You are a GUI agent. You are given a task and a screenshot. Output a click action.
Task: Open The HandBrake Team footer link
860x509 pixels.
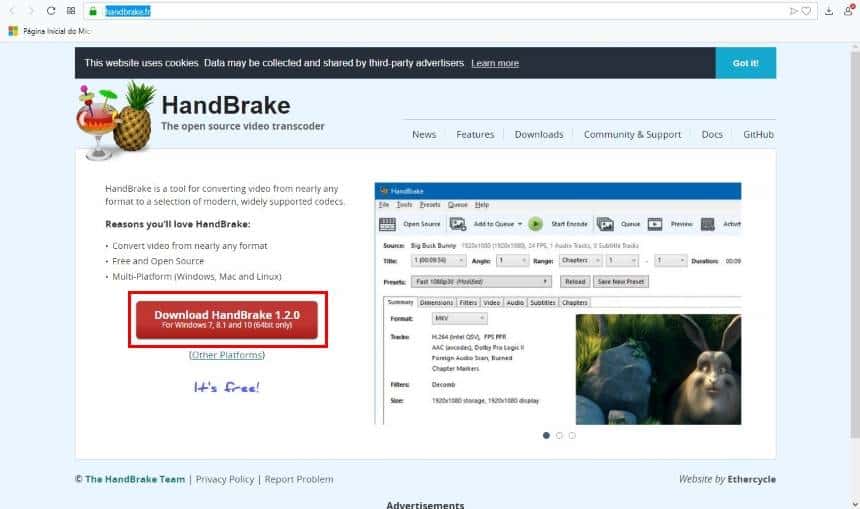pyautogui.click(x=135, y=479)
